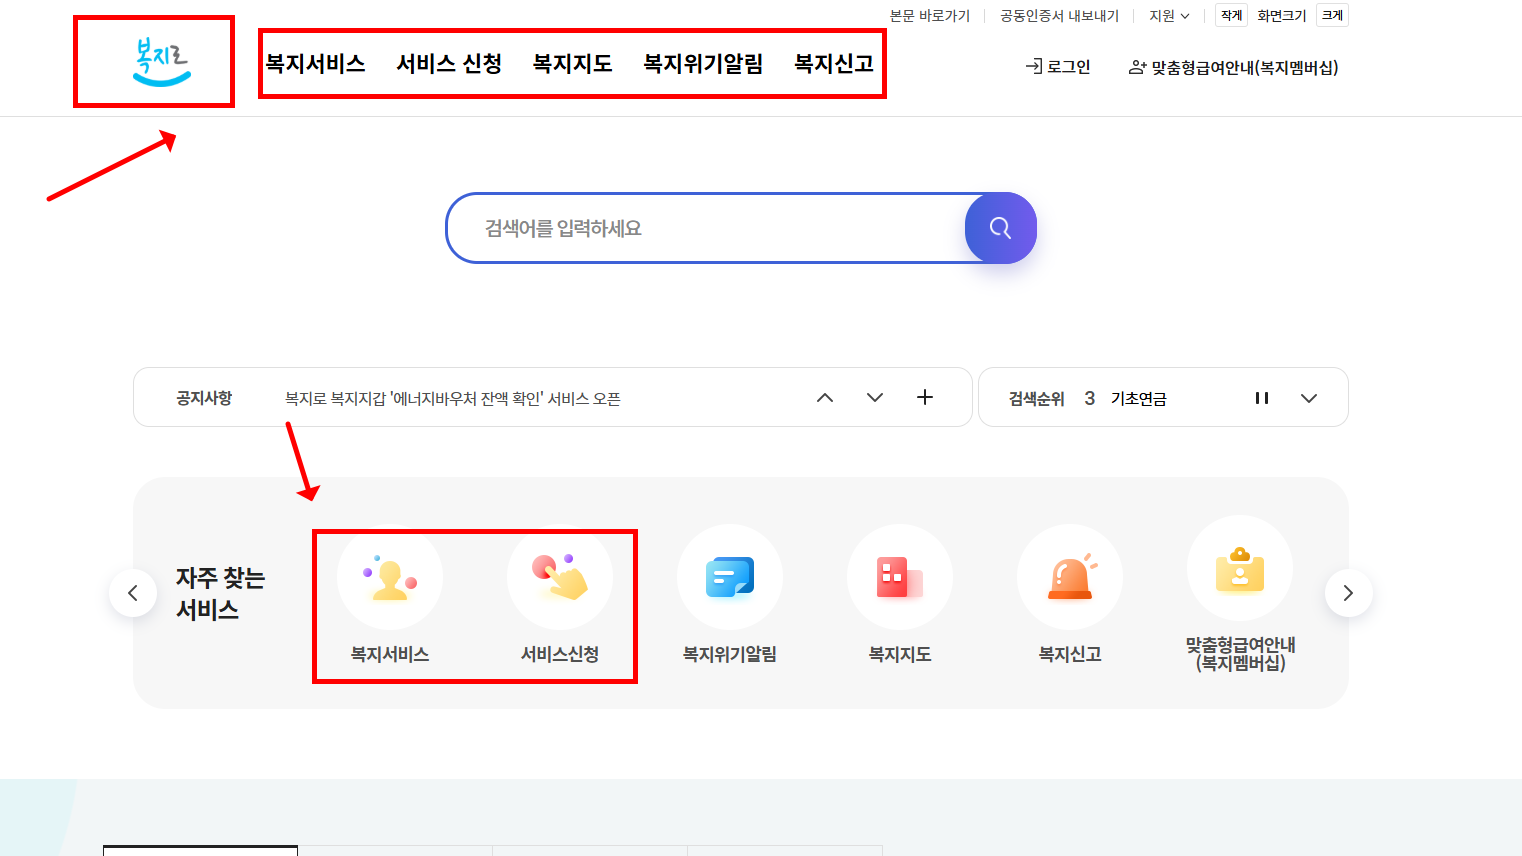The height and width of the screenshot is (856, 1522).
Task: Expand the 검색순위 ranking list
Action: [1309, 398]
